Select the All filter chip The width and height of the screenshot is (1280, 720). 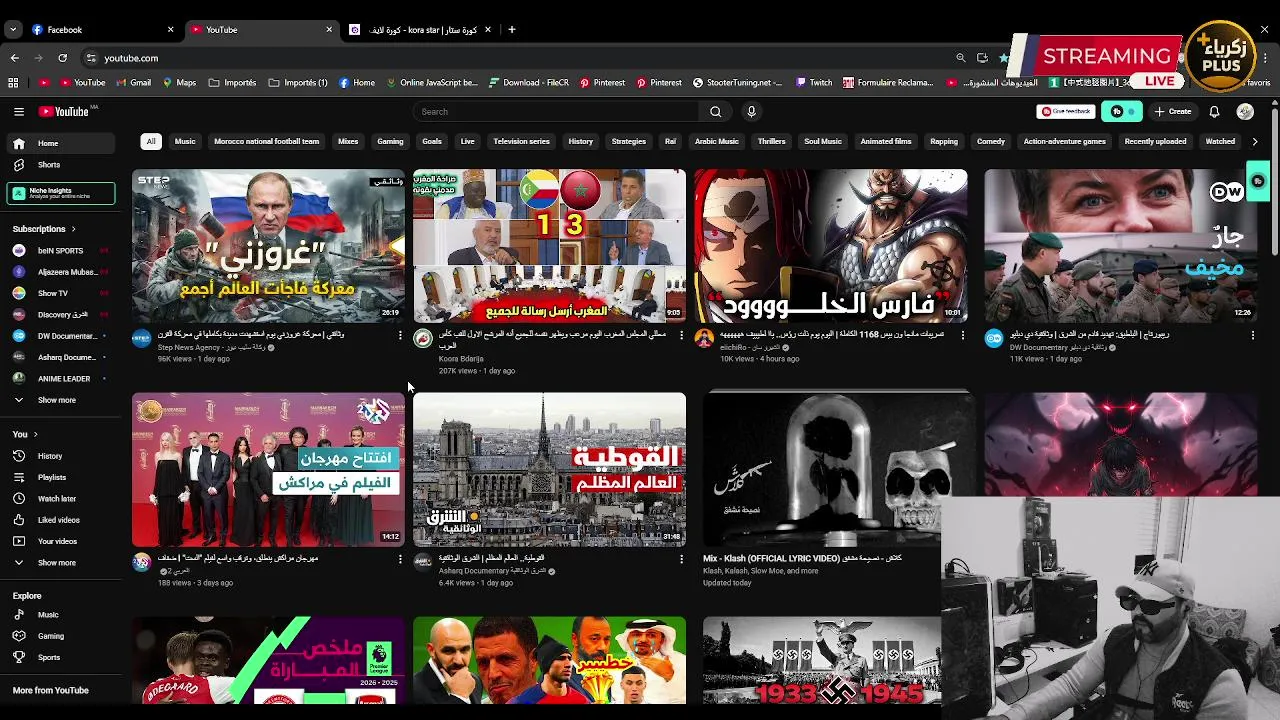pos(151,142)
